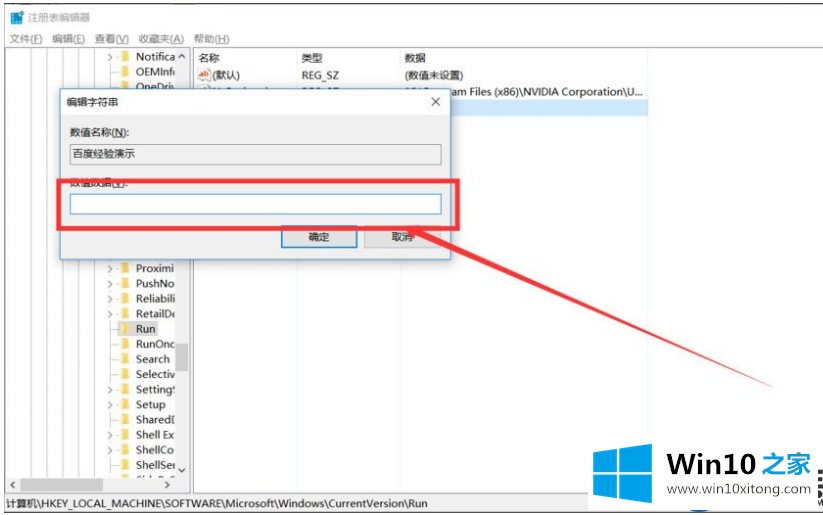Click the 名称 column header

[x=209, y=58]
